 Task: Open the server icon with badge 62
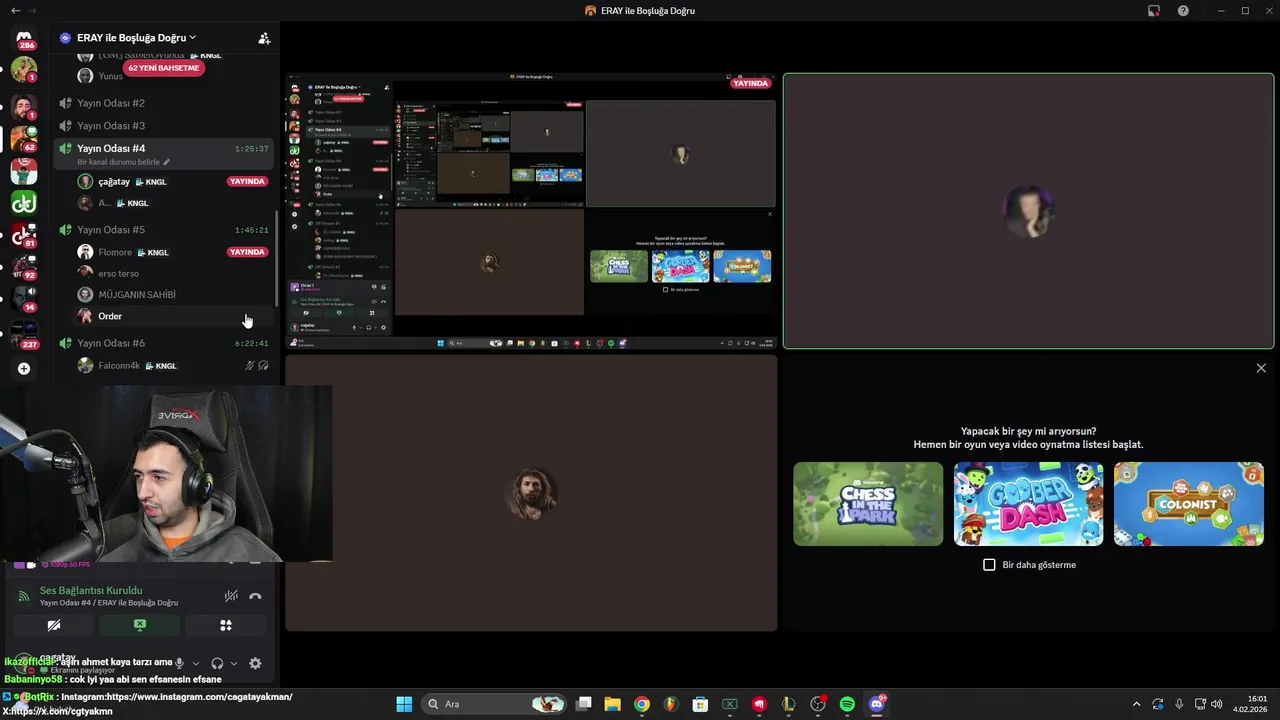click(24, 138)
